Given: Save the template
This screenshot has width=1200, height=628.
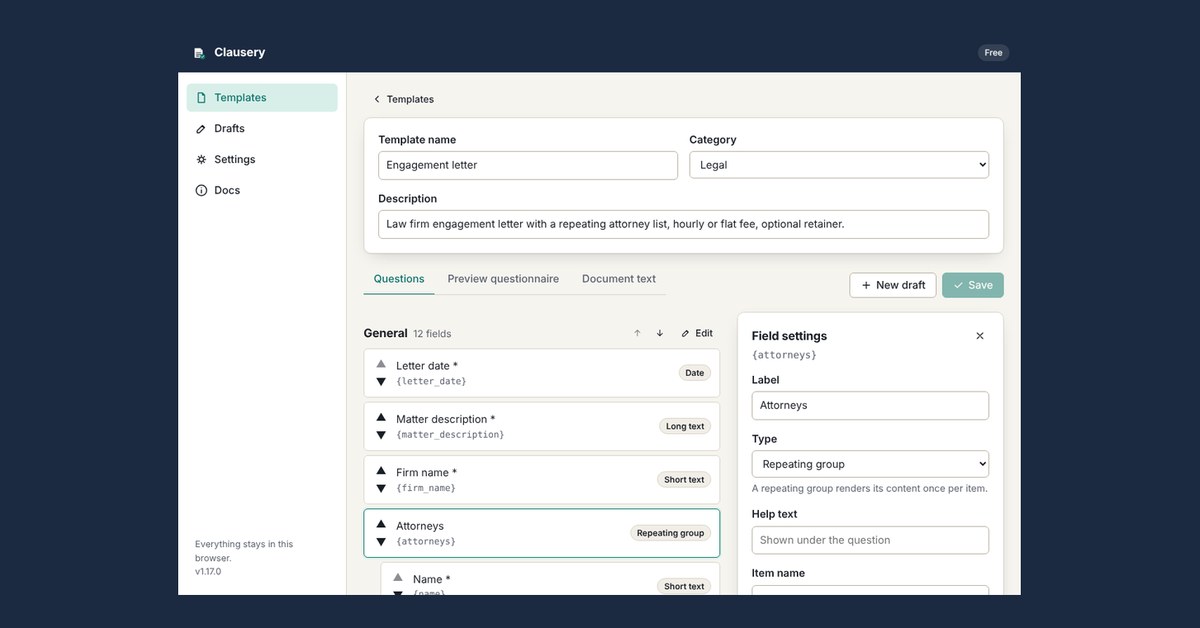Looking at the screenshot, I should (x=973, y=285).
